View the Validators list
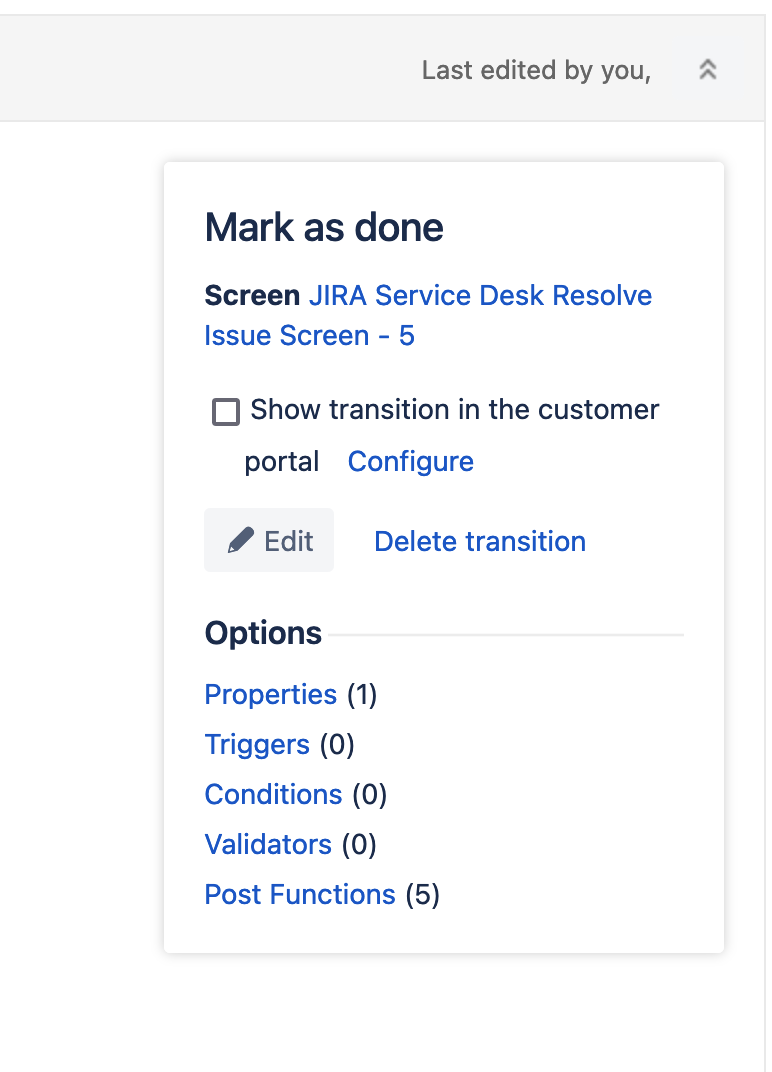Screen dimensions: 772x1072 tap(268, 844)
